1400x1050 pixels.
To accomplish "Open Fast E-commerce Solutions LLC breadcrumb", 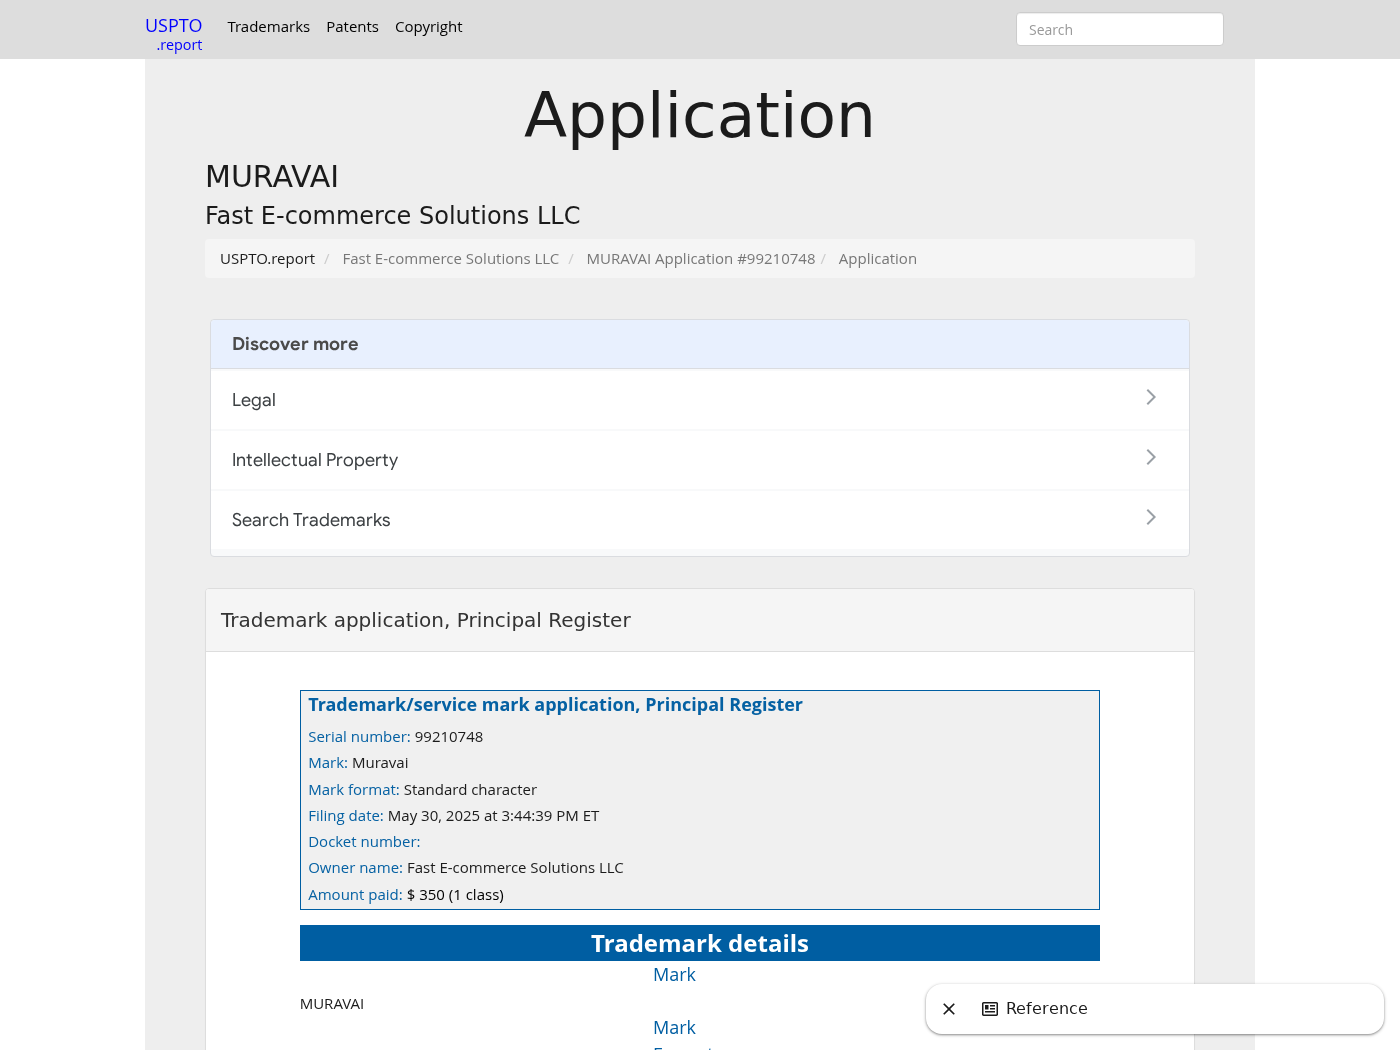I will point(450,259).
